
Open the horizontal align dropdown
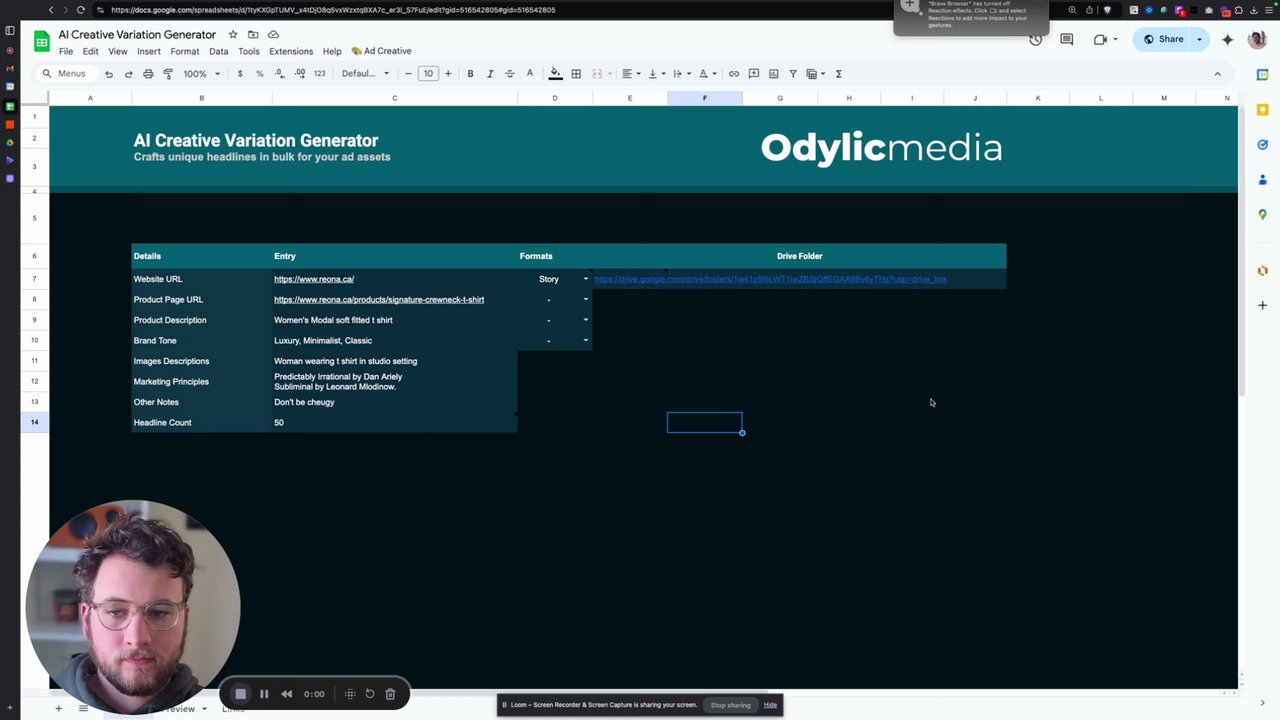(630, 74)
